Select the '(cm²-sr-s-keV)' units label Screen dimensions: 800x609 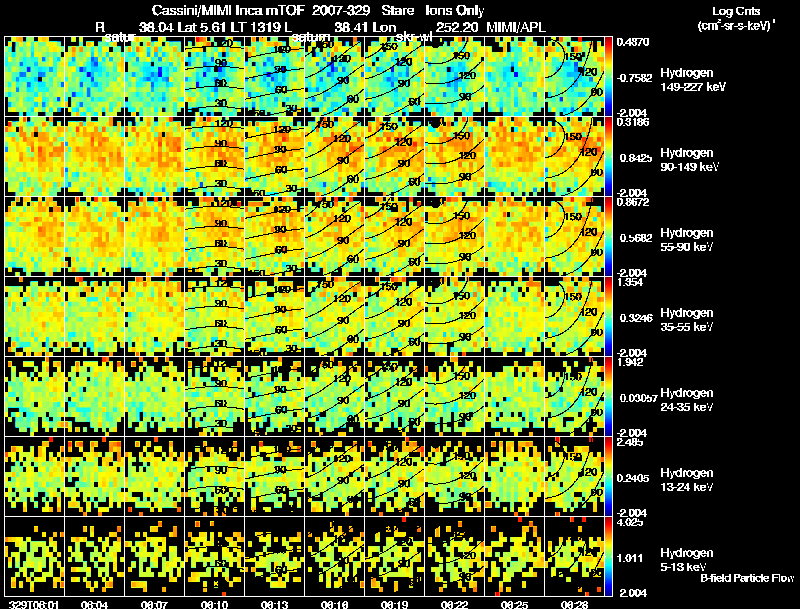(x=736, y=26)
